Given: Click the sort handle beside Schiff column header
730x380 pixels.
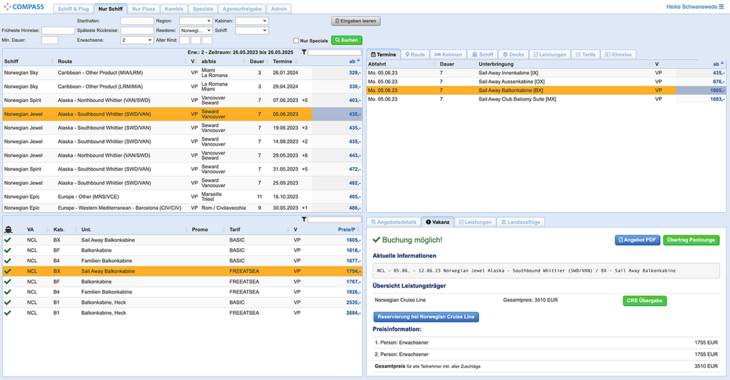Looking at the screenshot, I should [x=52, y=61].
